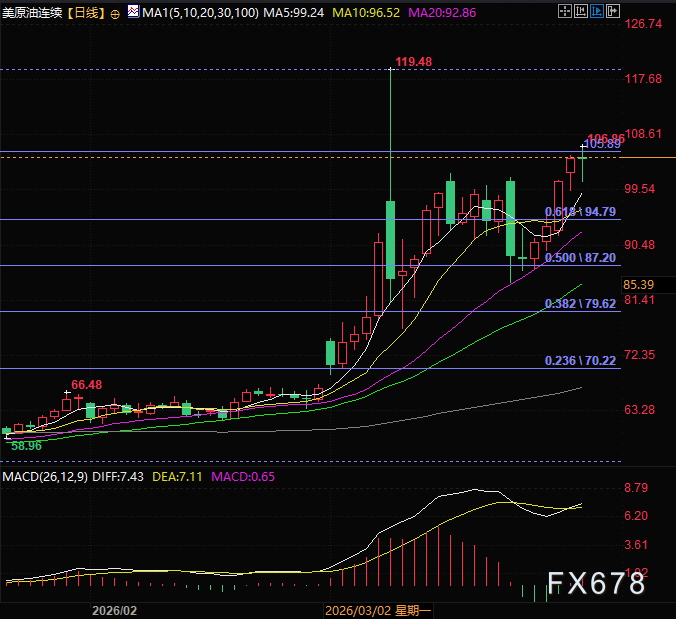The width and height of the screenshot is (676, 619).
Task: Click the 119.48 high price marker
Action: (413, 62)
